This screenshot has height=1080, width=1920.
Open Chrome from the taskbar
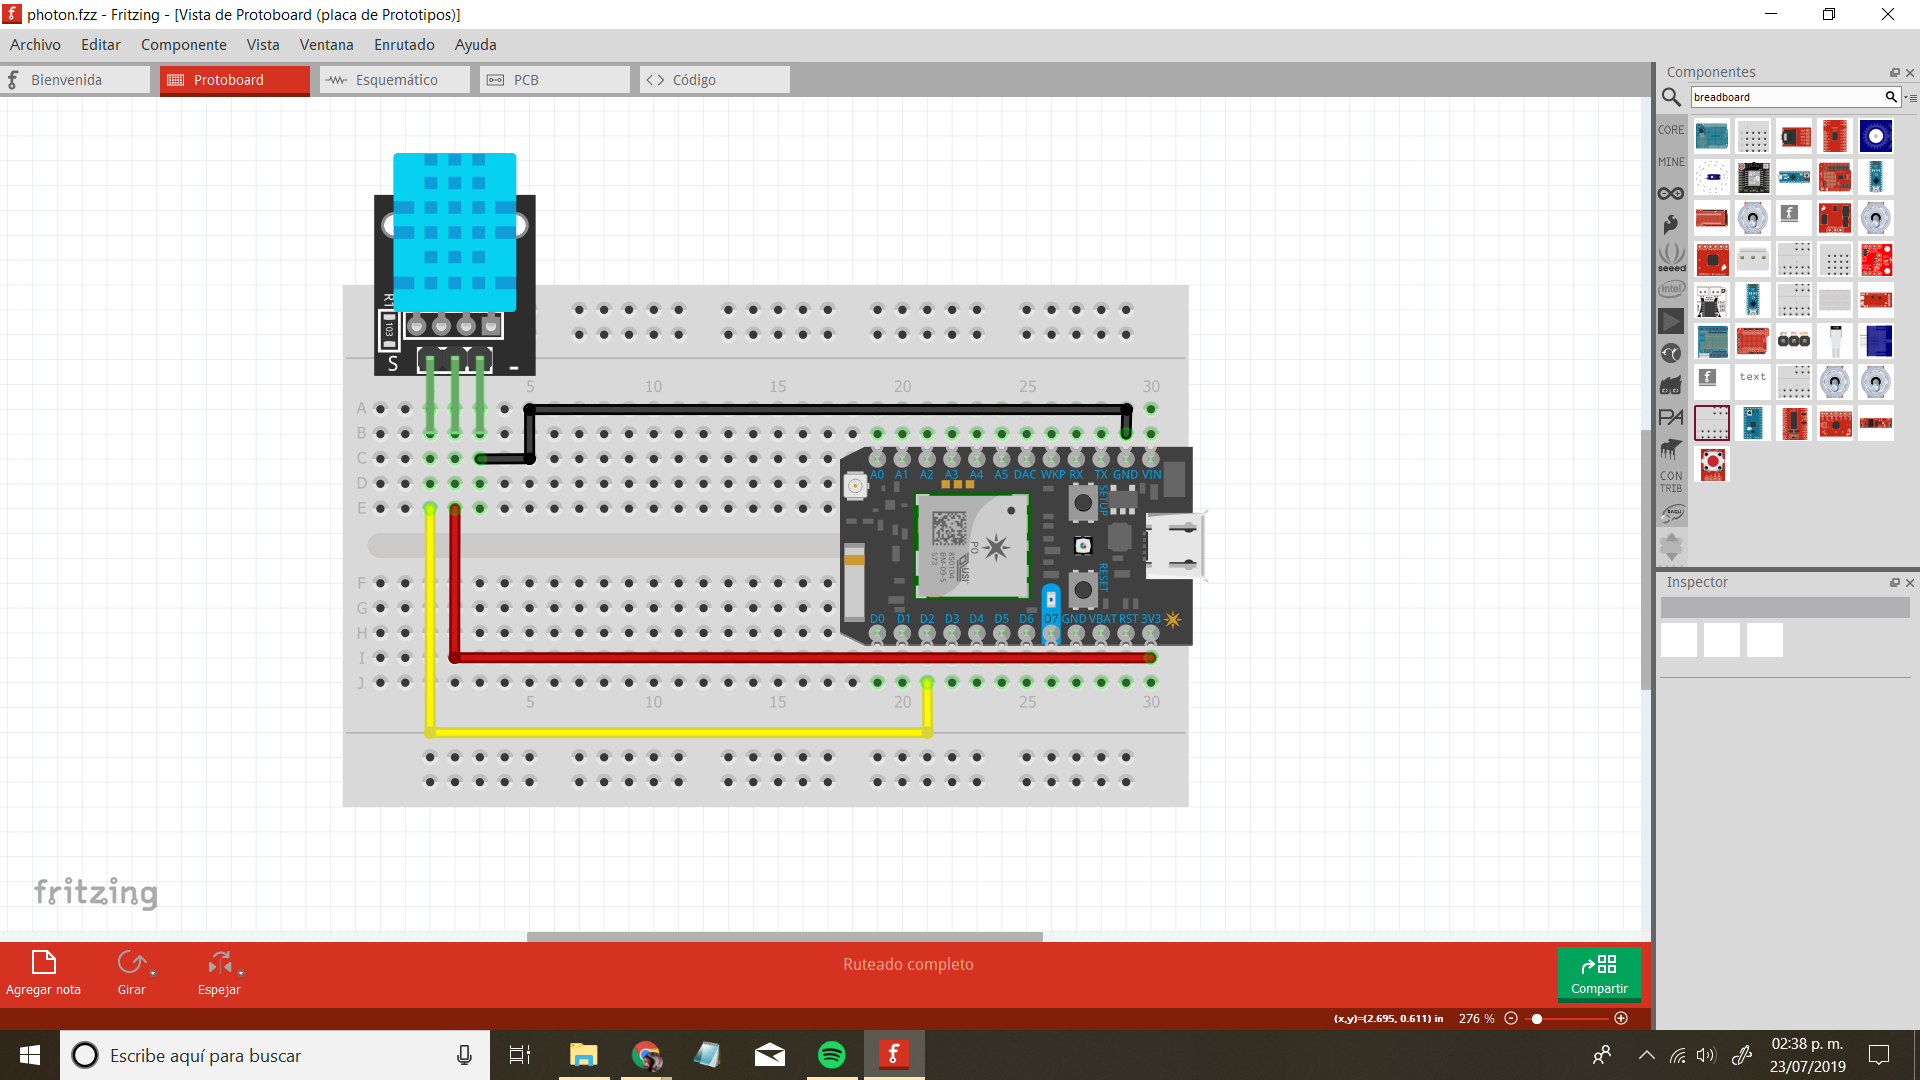[647, 1055]
